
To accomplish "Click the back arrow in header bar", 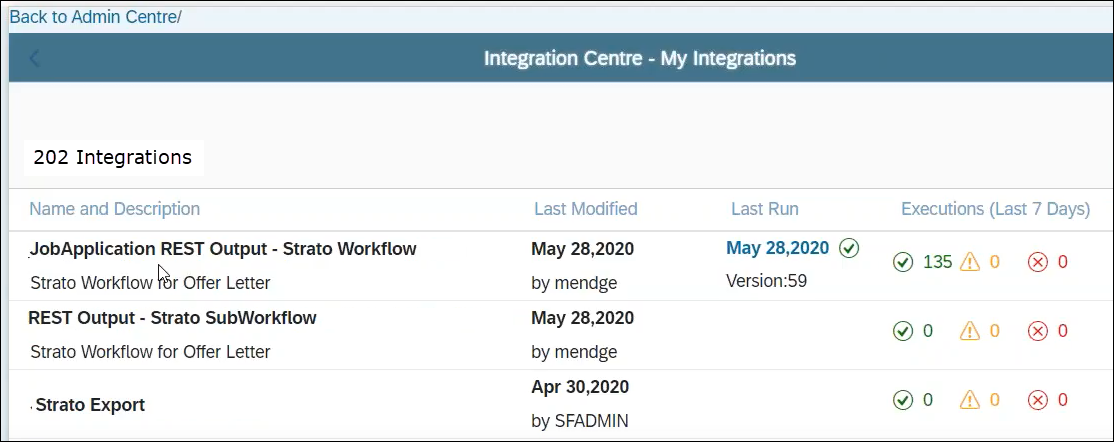I will tap(35, 59).
